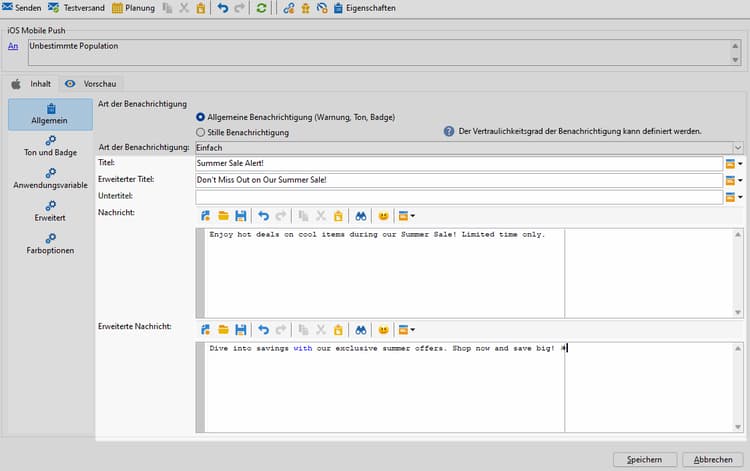Click the green refresh icon in toolbar
The image size is (750, 471).
pyautogui.click(x=261, y=8)
